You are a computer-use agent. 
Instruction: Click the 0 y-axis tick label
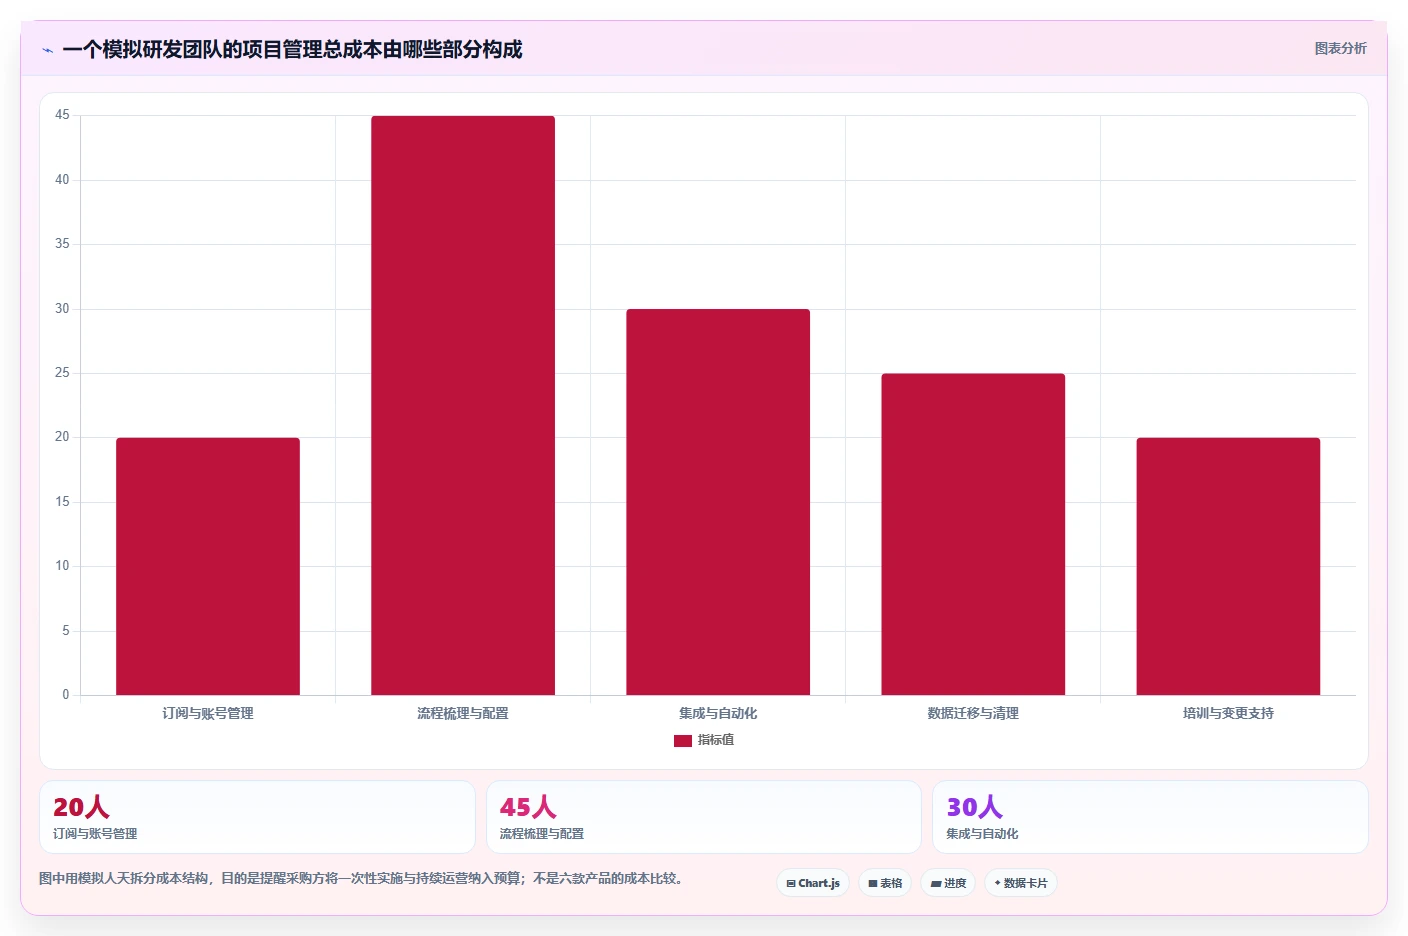(x=66, y=695)
